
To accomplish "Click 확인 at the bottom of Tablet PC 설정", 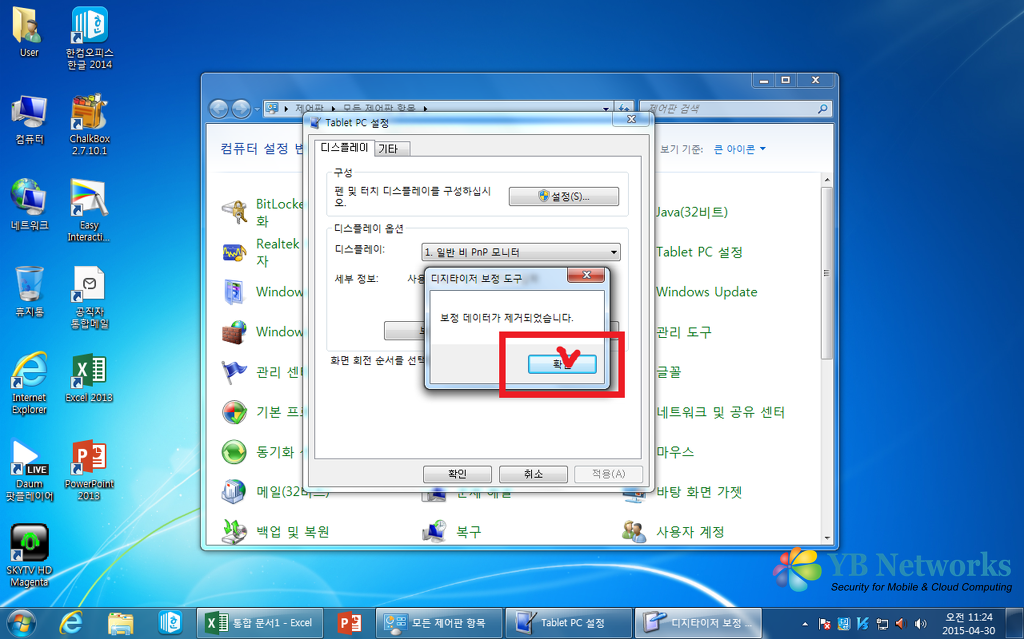I will point(457,474).
